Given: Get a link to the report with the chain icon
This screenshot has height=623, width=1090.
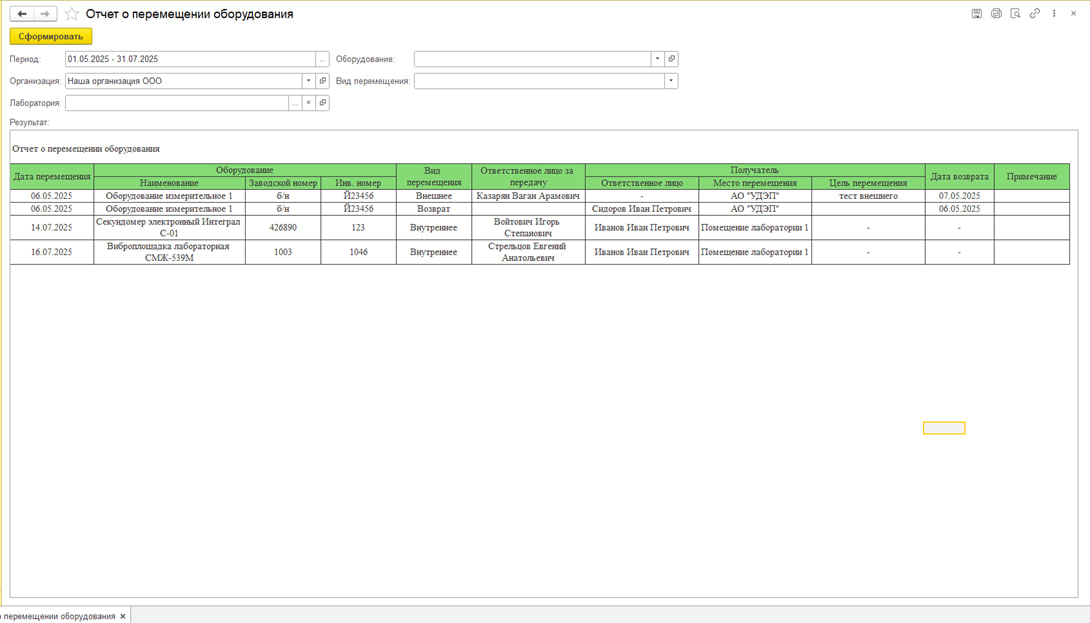Looking at the screenshot, I should [1035, 13].
